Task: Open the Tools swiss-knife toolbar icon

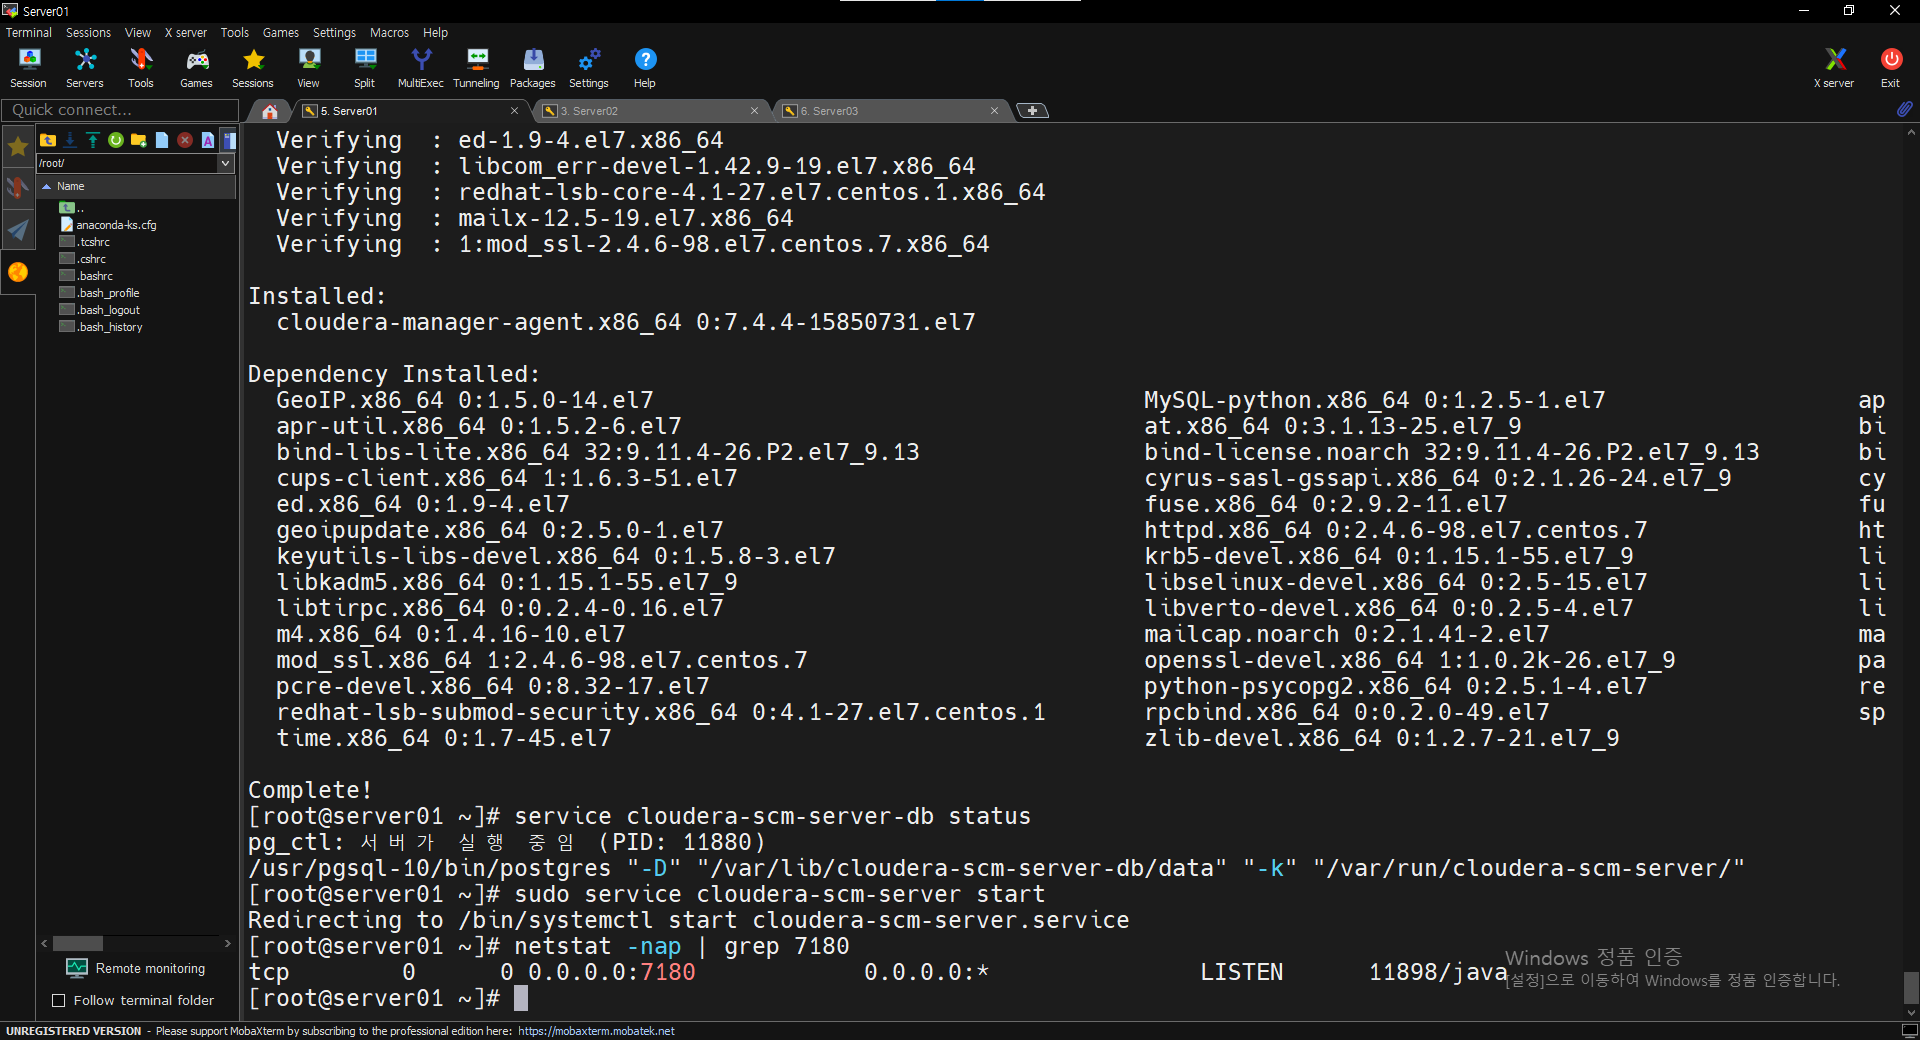Action: point(141,68)
